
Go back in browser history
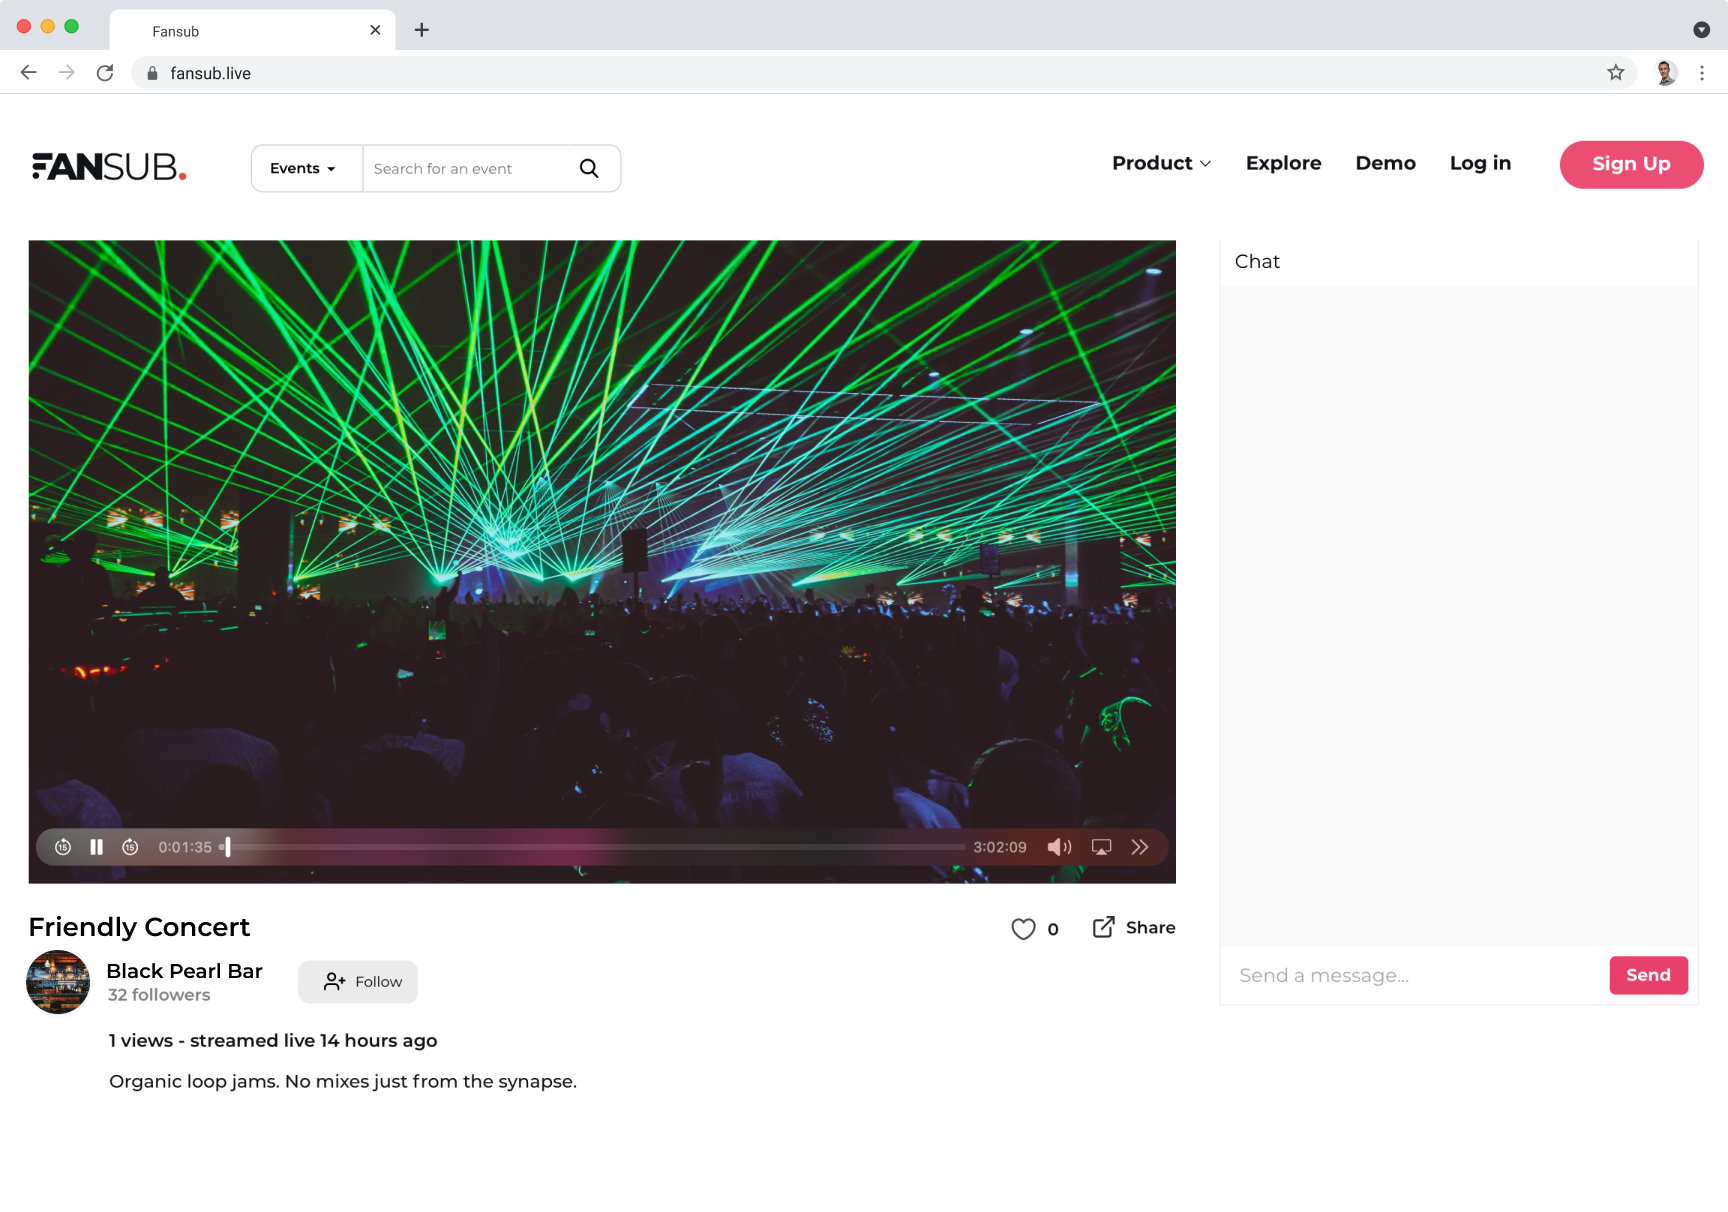pyautogui.click(x=29, y=73)
